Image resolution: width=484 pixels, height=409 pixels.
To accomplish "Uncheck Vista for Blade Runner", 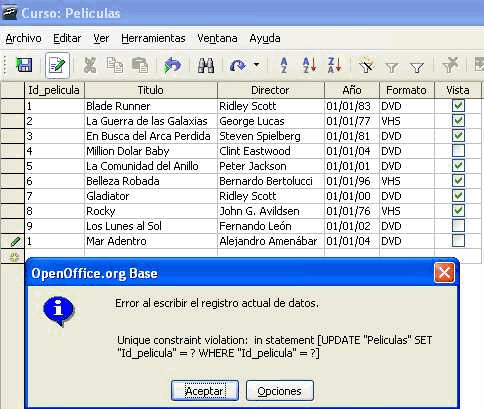I will [x=458, y=106].
